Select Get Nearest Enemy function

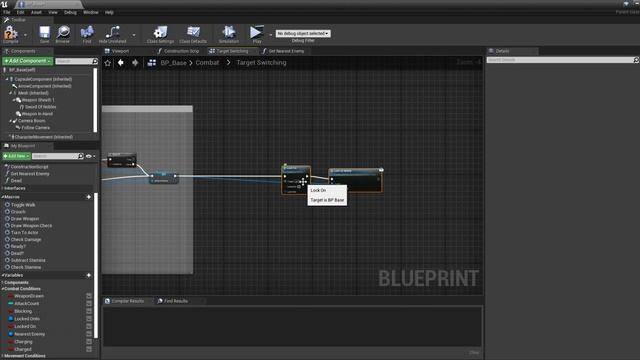pos(30,174)
